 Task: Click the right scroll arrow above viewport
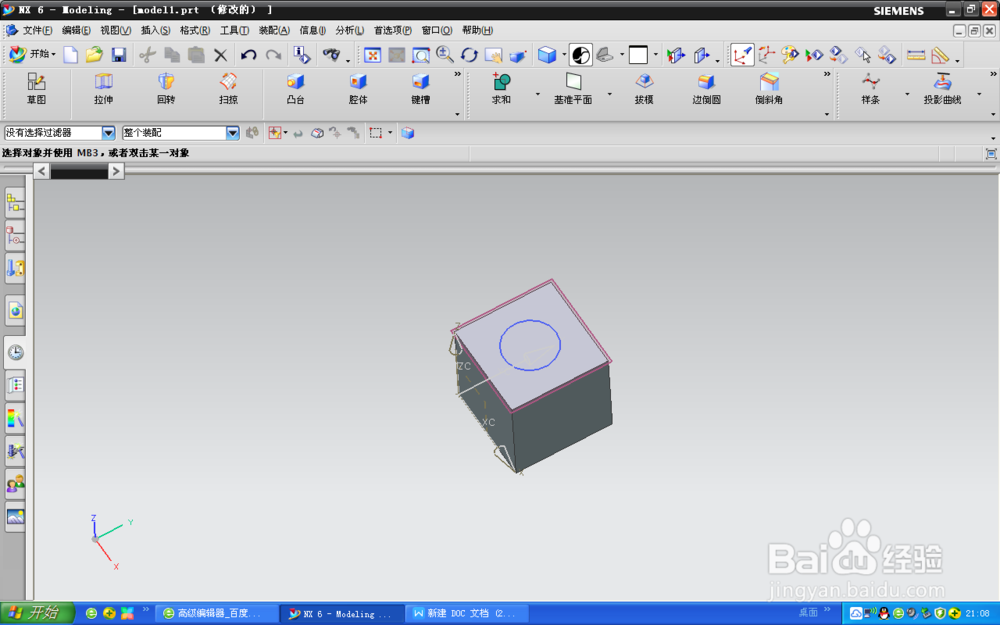click(115, 171)
